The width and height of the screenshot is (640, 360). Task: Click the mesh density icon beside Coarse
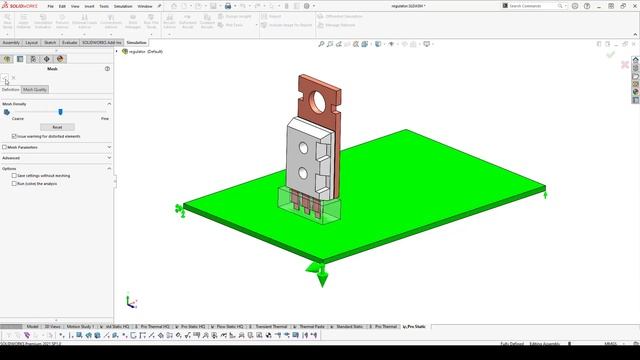click(x=7, y=112)
